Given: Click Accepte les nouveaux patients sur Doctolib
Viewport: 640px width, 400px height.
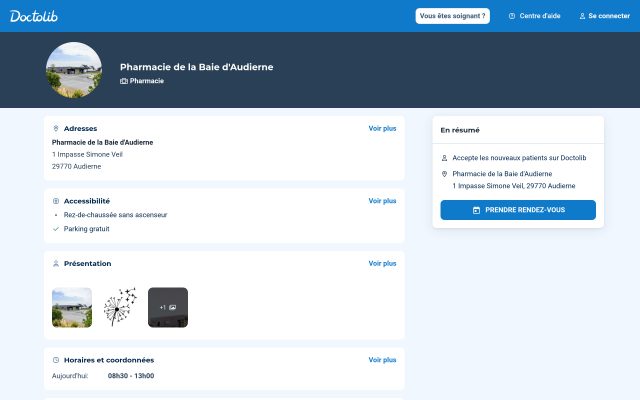Looking at the screenshot, I should point(519,158).
